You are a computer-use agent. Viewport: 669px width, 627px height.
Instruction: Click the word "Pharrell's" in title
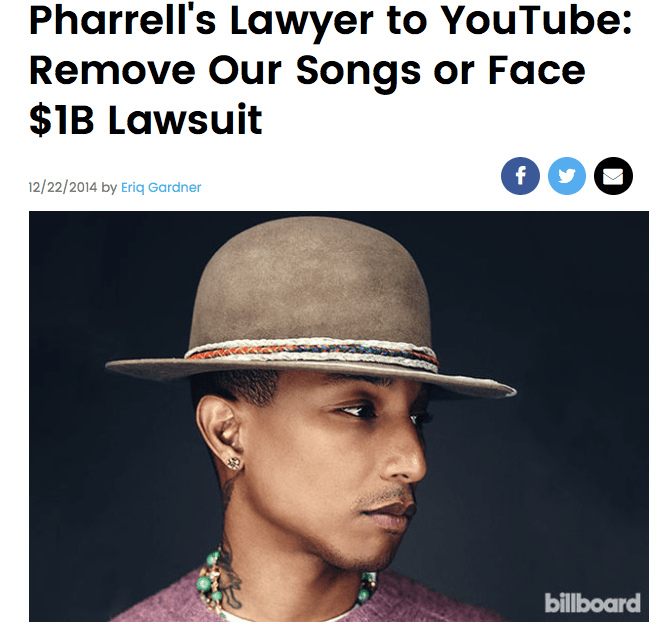[122, 21]
